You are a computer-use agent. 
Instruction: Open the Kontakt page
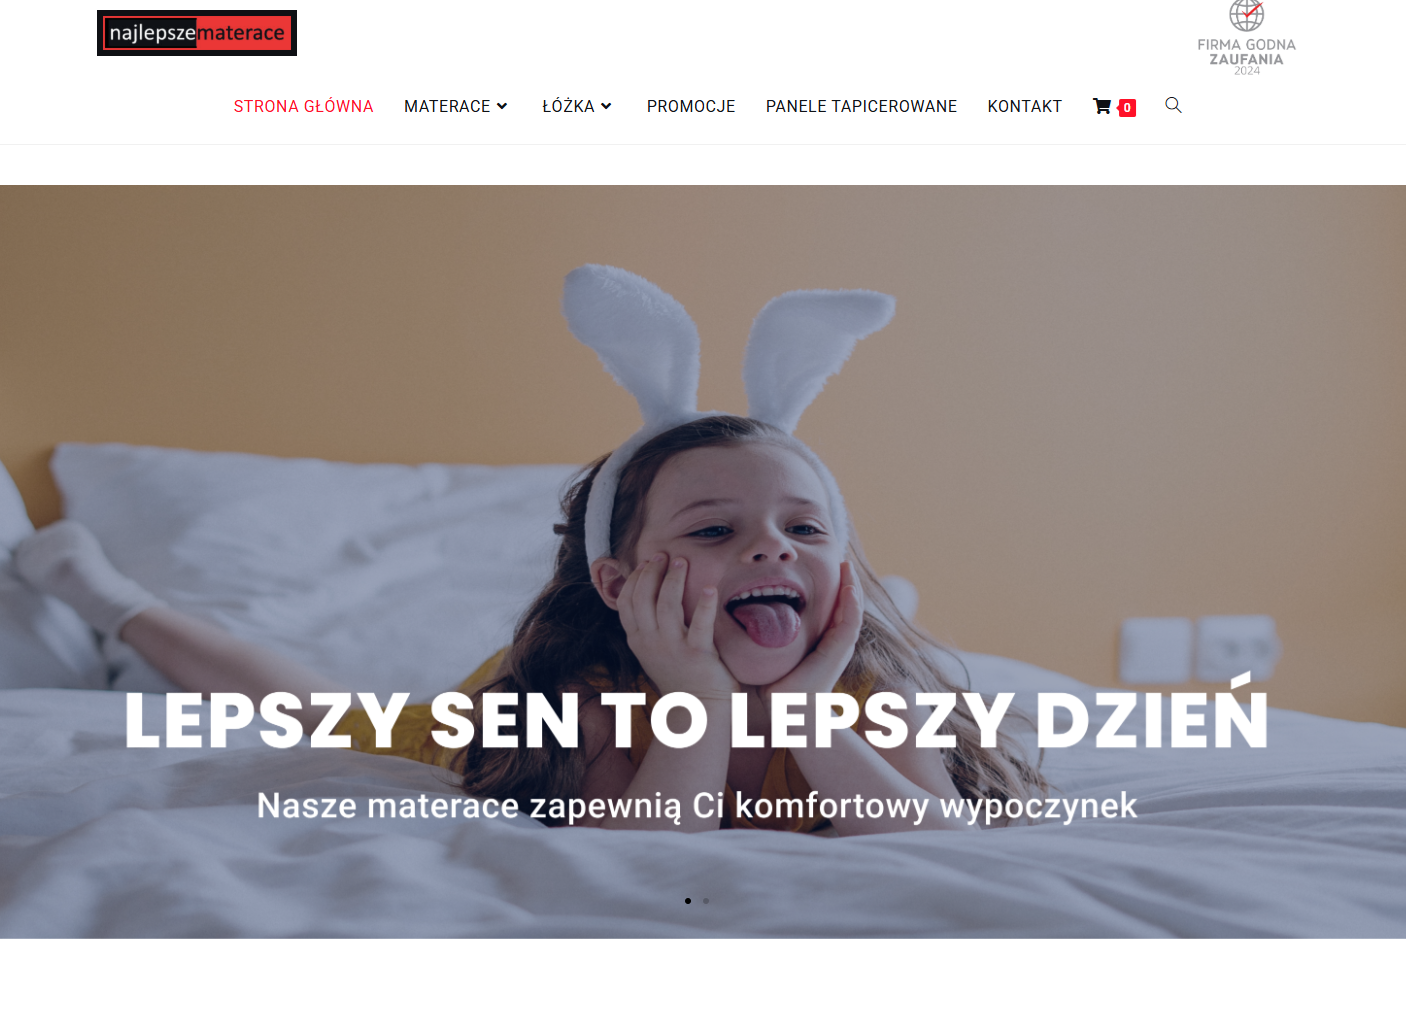click(x=1025, y=106)
